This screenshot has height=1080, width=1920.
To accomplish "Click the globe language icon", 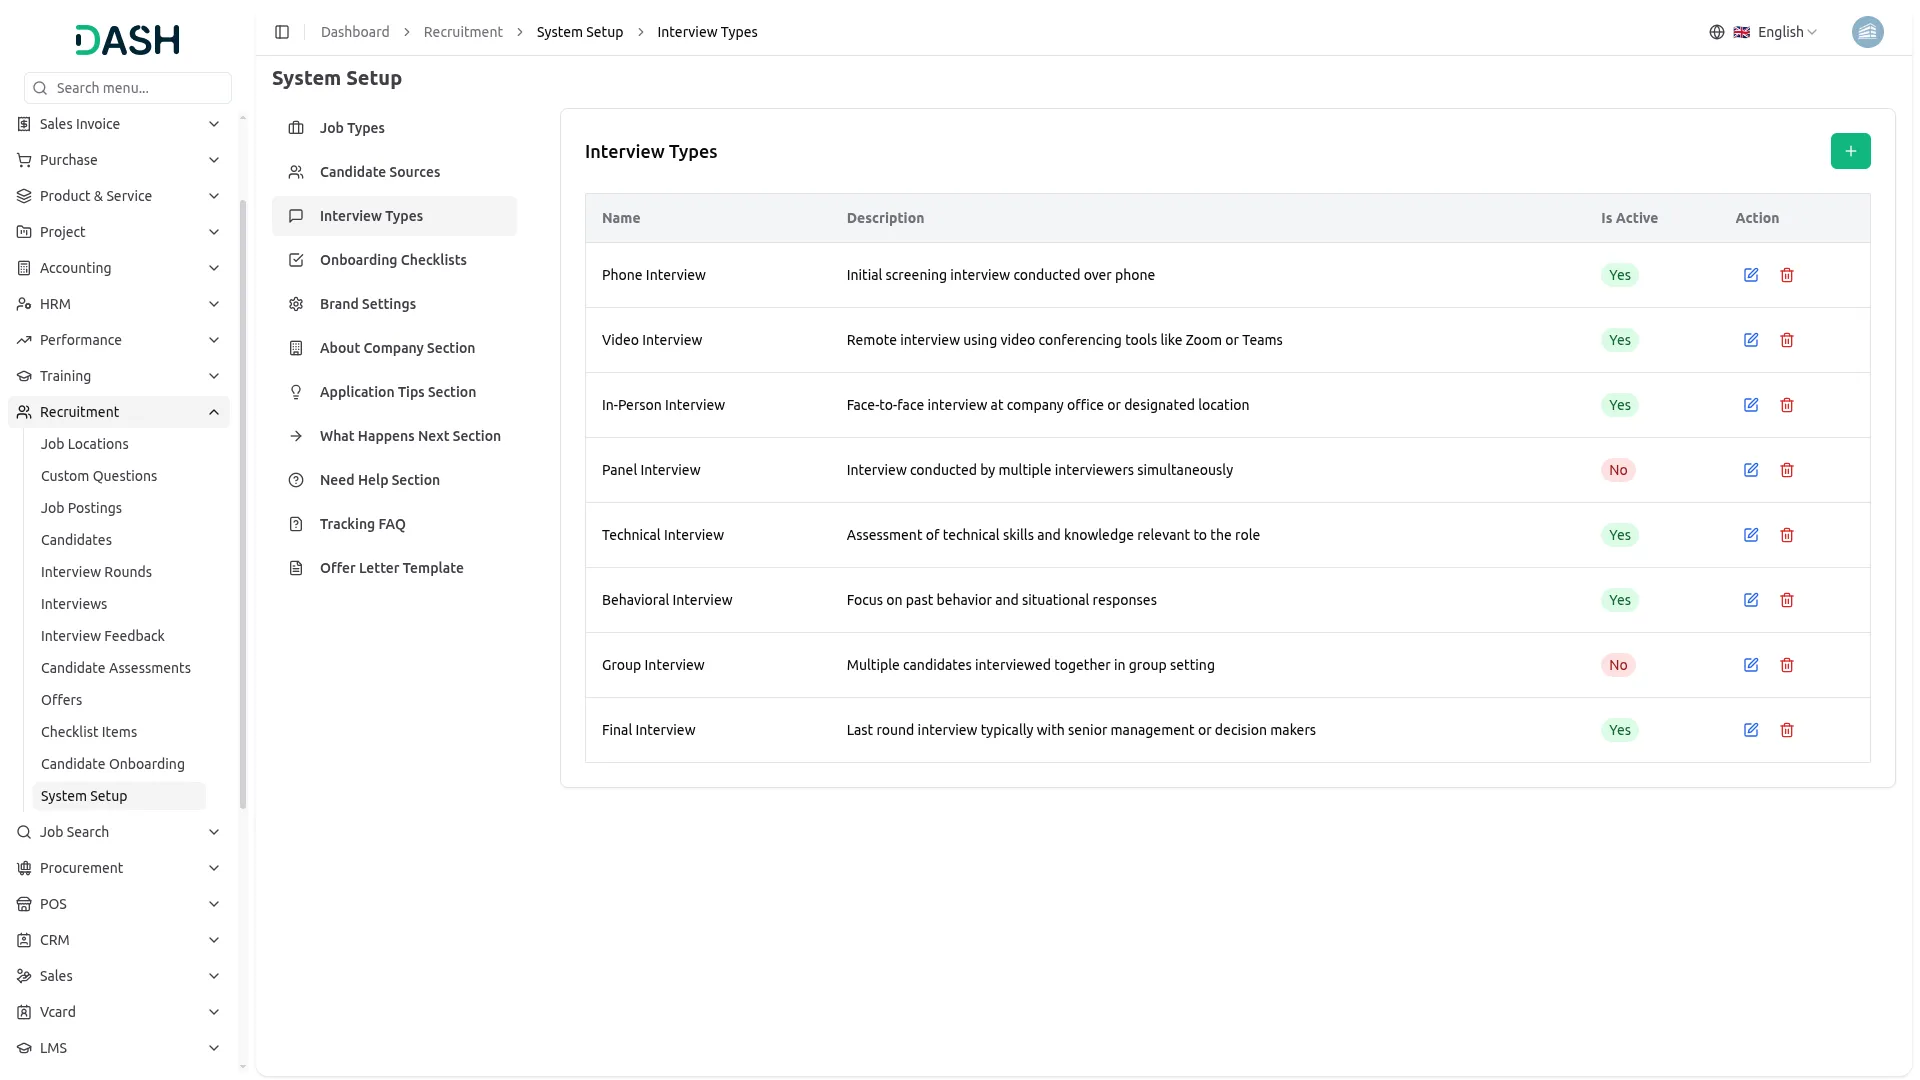I will coord(1717,32).
